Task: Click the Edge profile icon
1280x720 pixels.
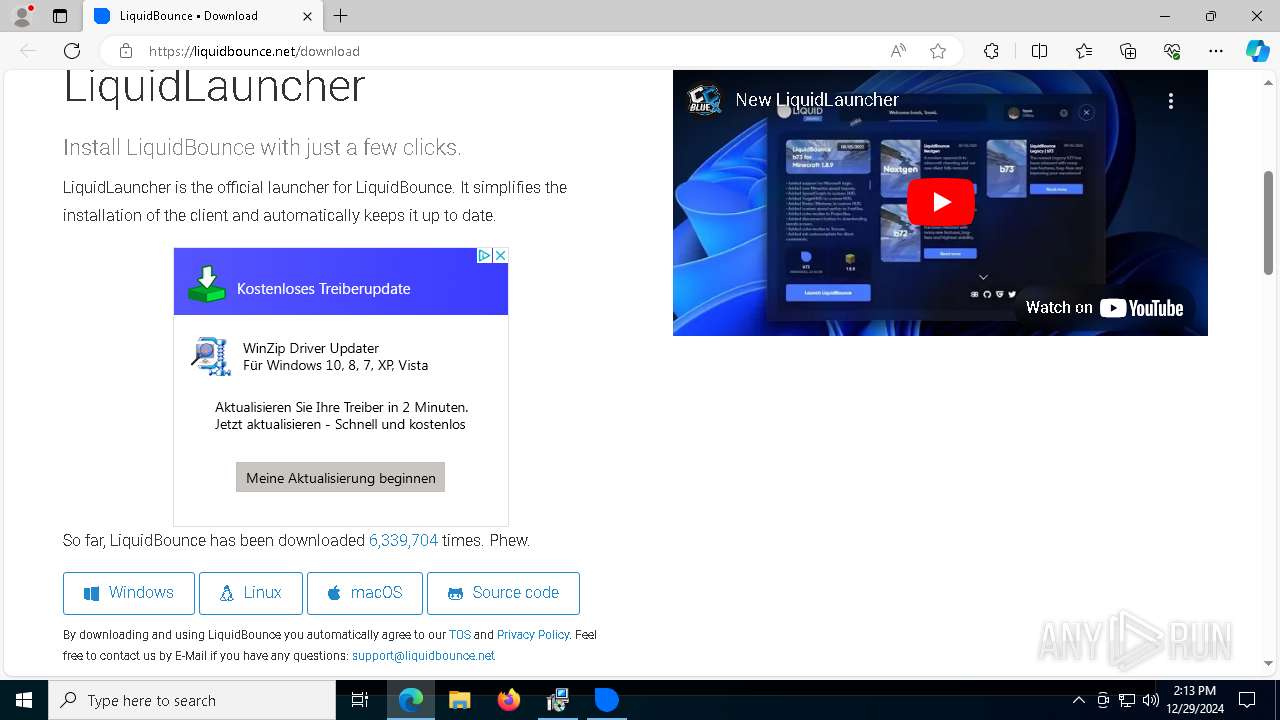Action: [x=22, y=16]
